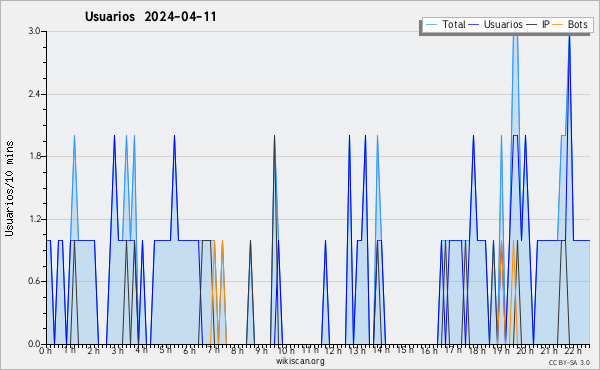The image size is (600, 370).
Task: Click the '3 h' x-axis label
Action: pyautogui.click(x=117, y=350)
